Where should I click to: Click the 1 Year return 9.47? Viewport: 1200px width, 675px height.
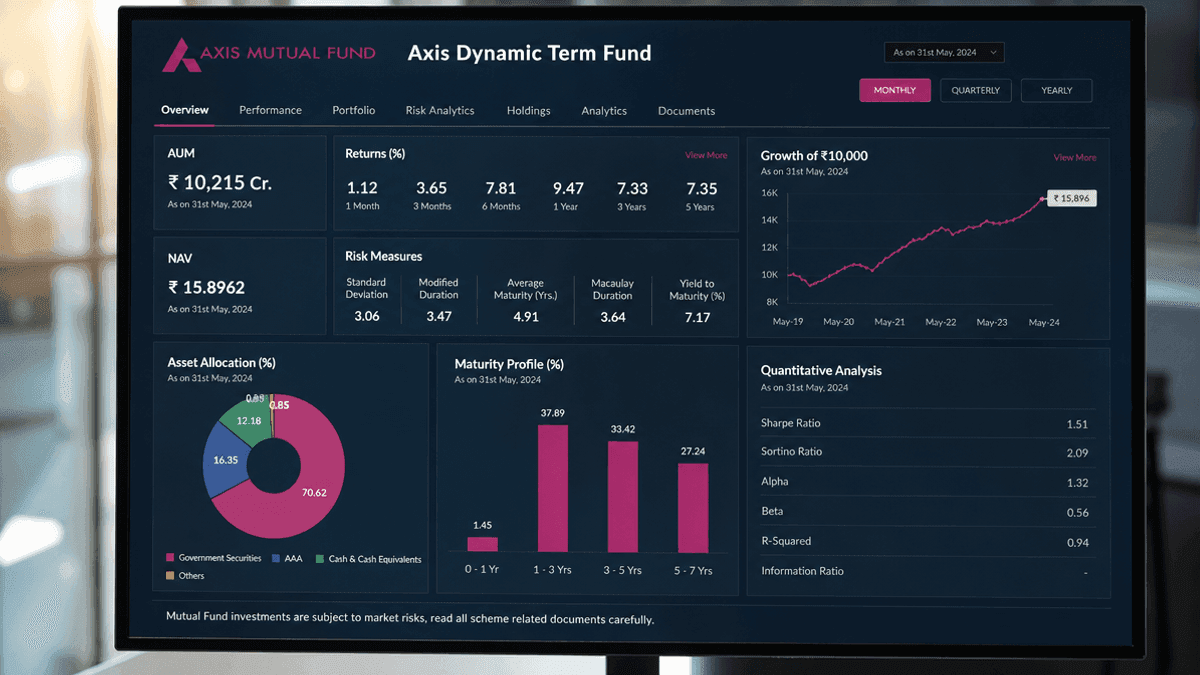(568, 188)
